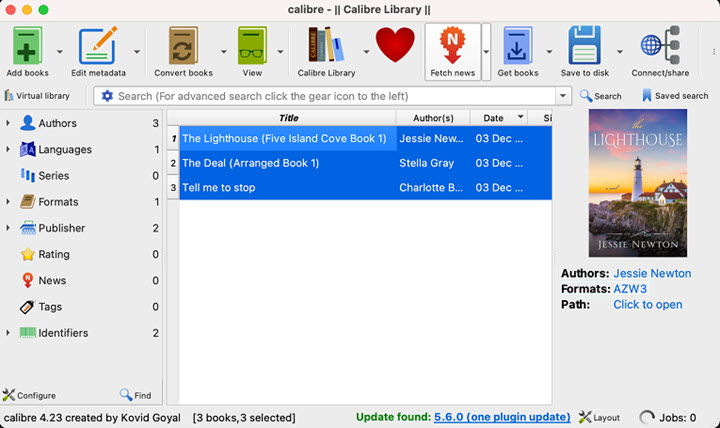Viewport: 720px width, 428px height.
Task: Click the Charlotte B... author cell
Action: tap(431, 187)
